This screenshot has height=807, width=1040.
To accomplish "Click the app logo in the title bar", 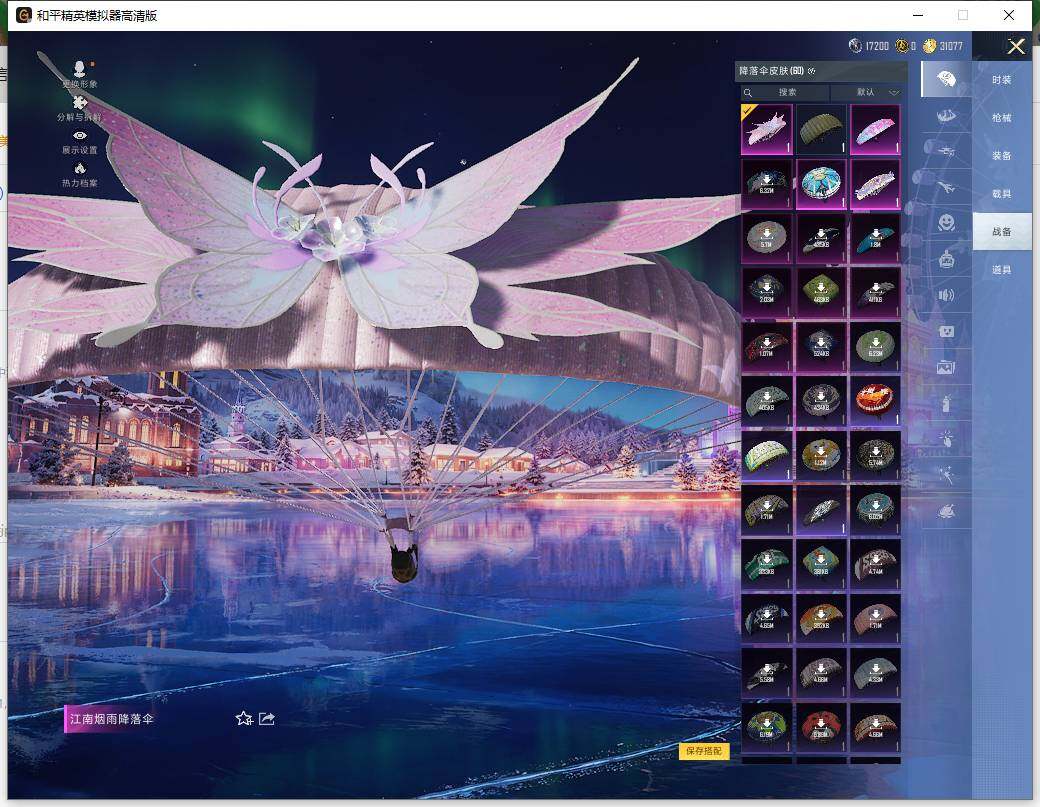I will click(24, 15).
